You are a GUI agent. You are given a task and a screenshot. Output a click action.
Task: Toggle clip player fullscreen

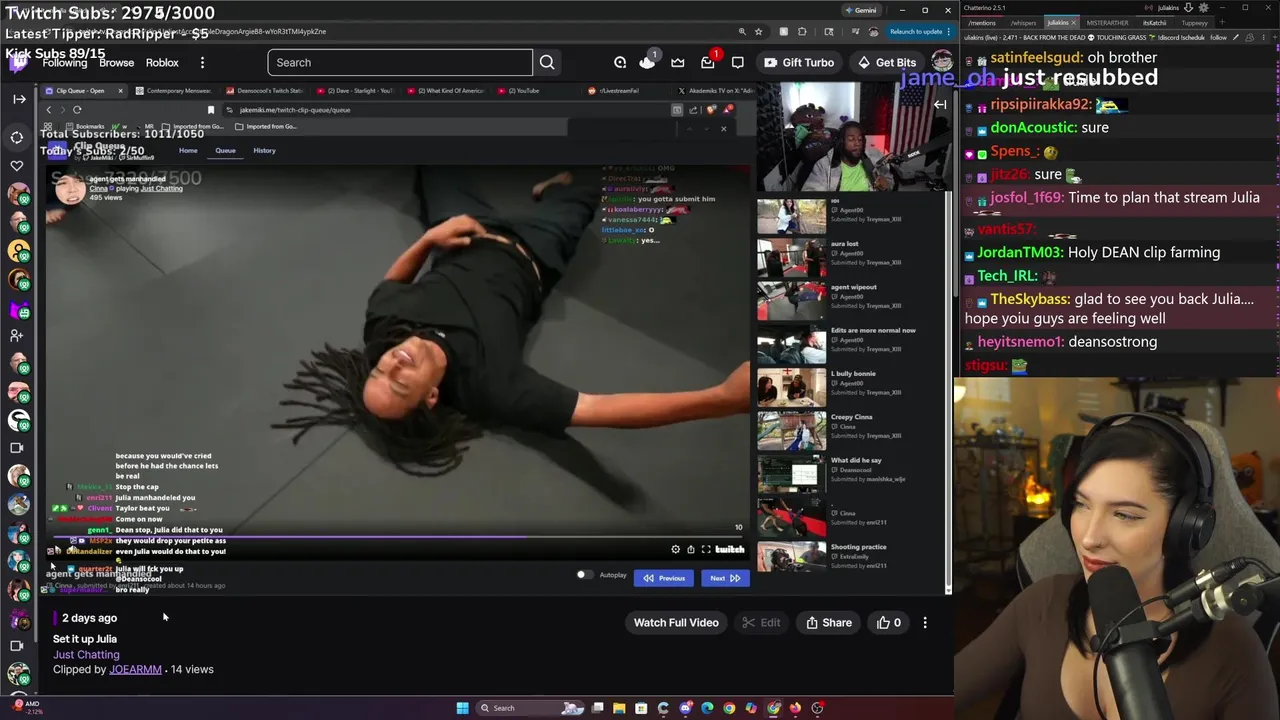(706, 549)
